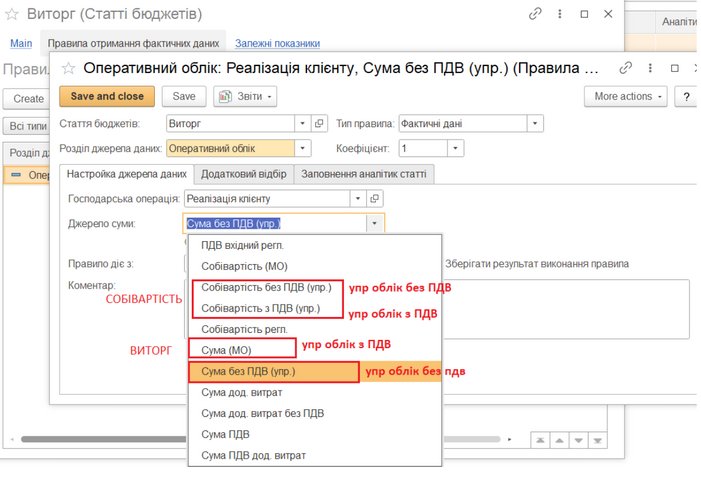Click the Save and close button
Screen dimensions: 701x480
107,97
